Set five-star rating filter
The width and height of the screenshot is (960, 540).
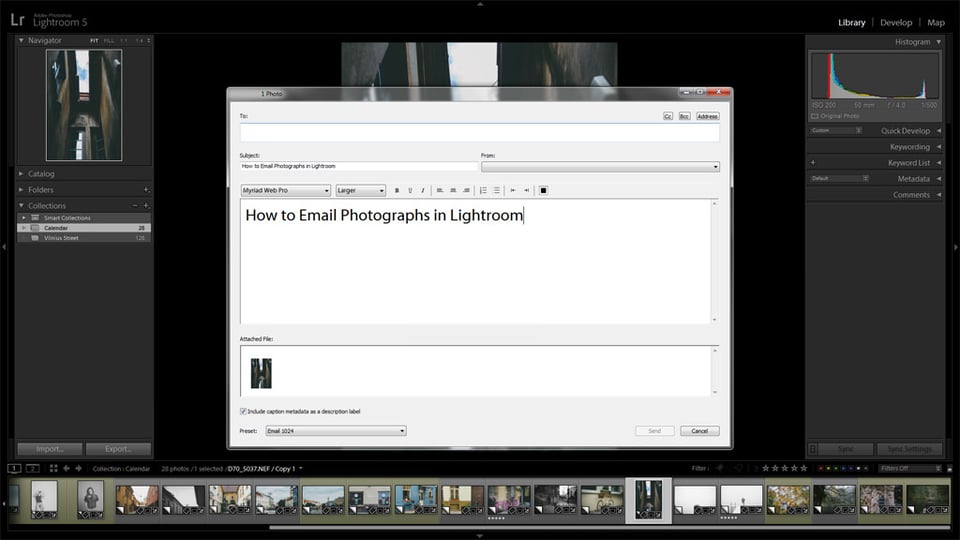click(x=804, y=468)
